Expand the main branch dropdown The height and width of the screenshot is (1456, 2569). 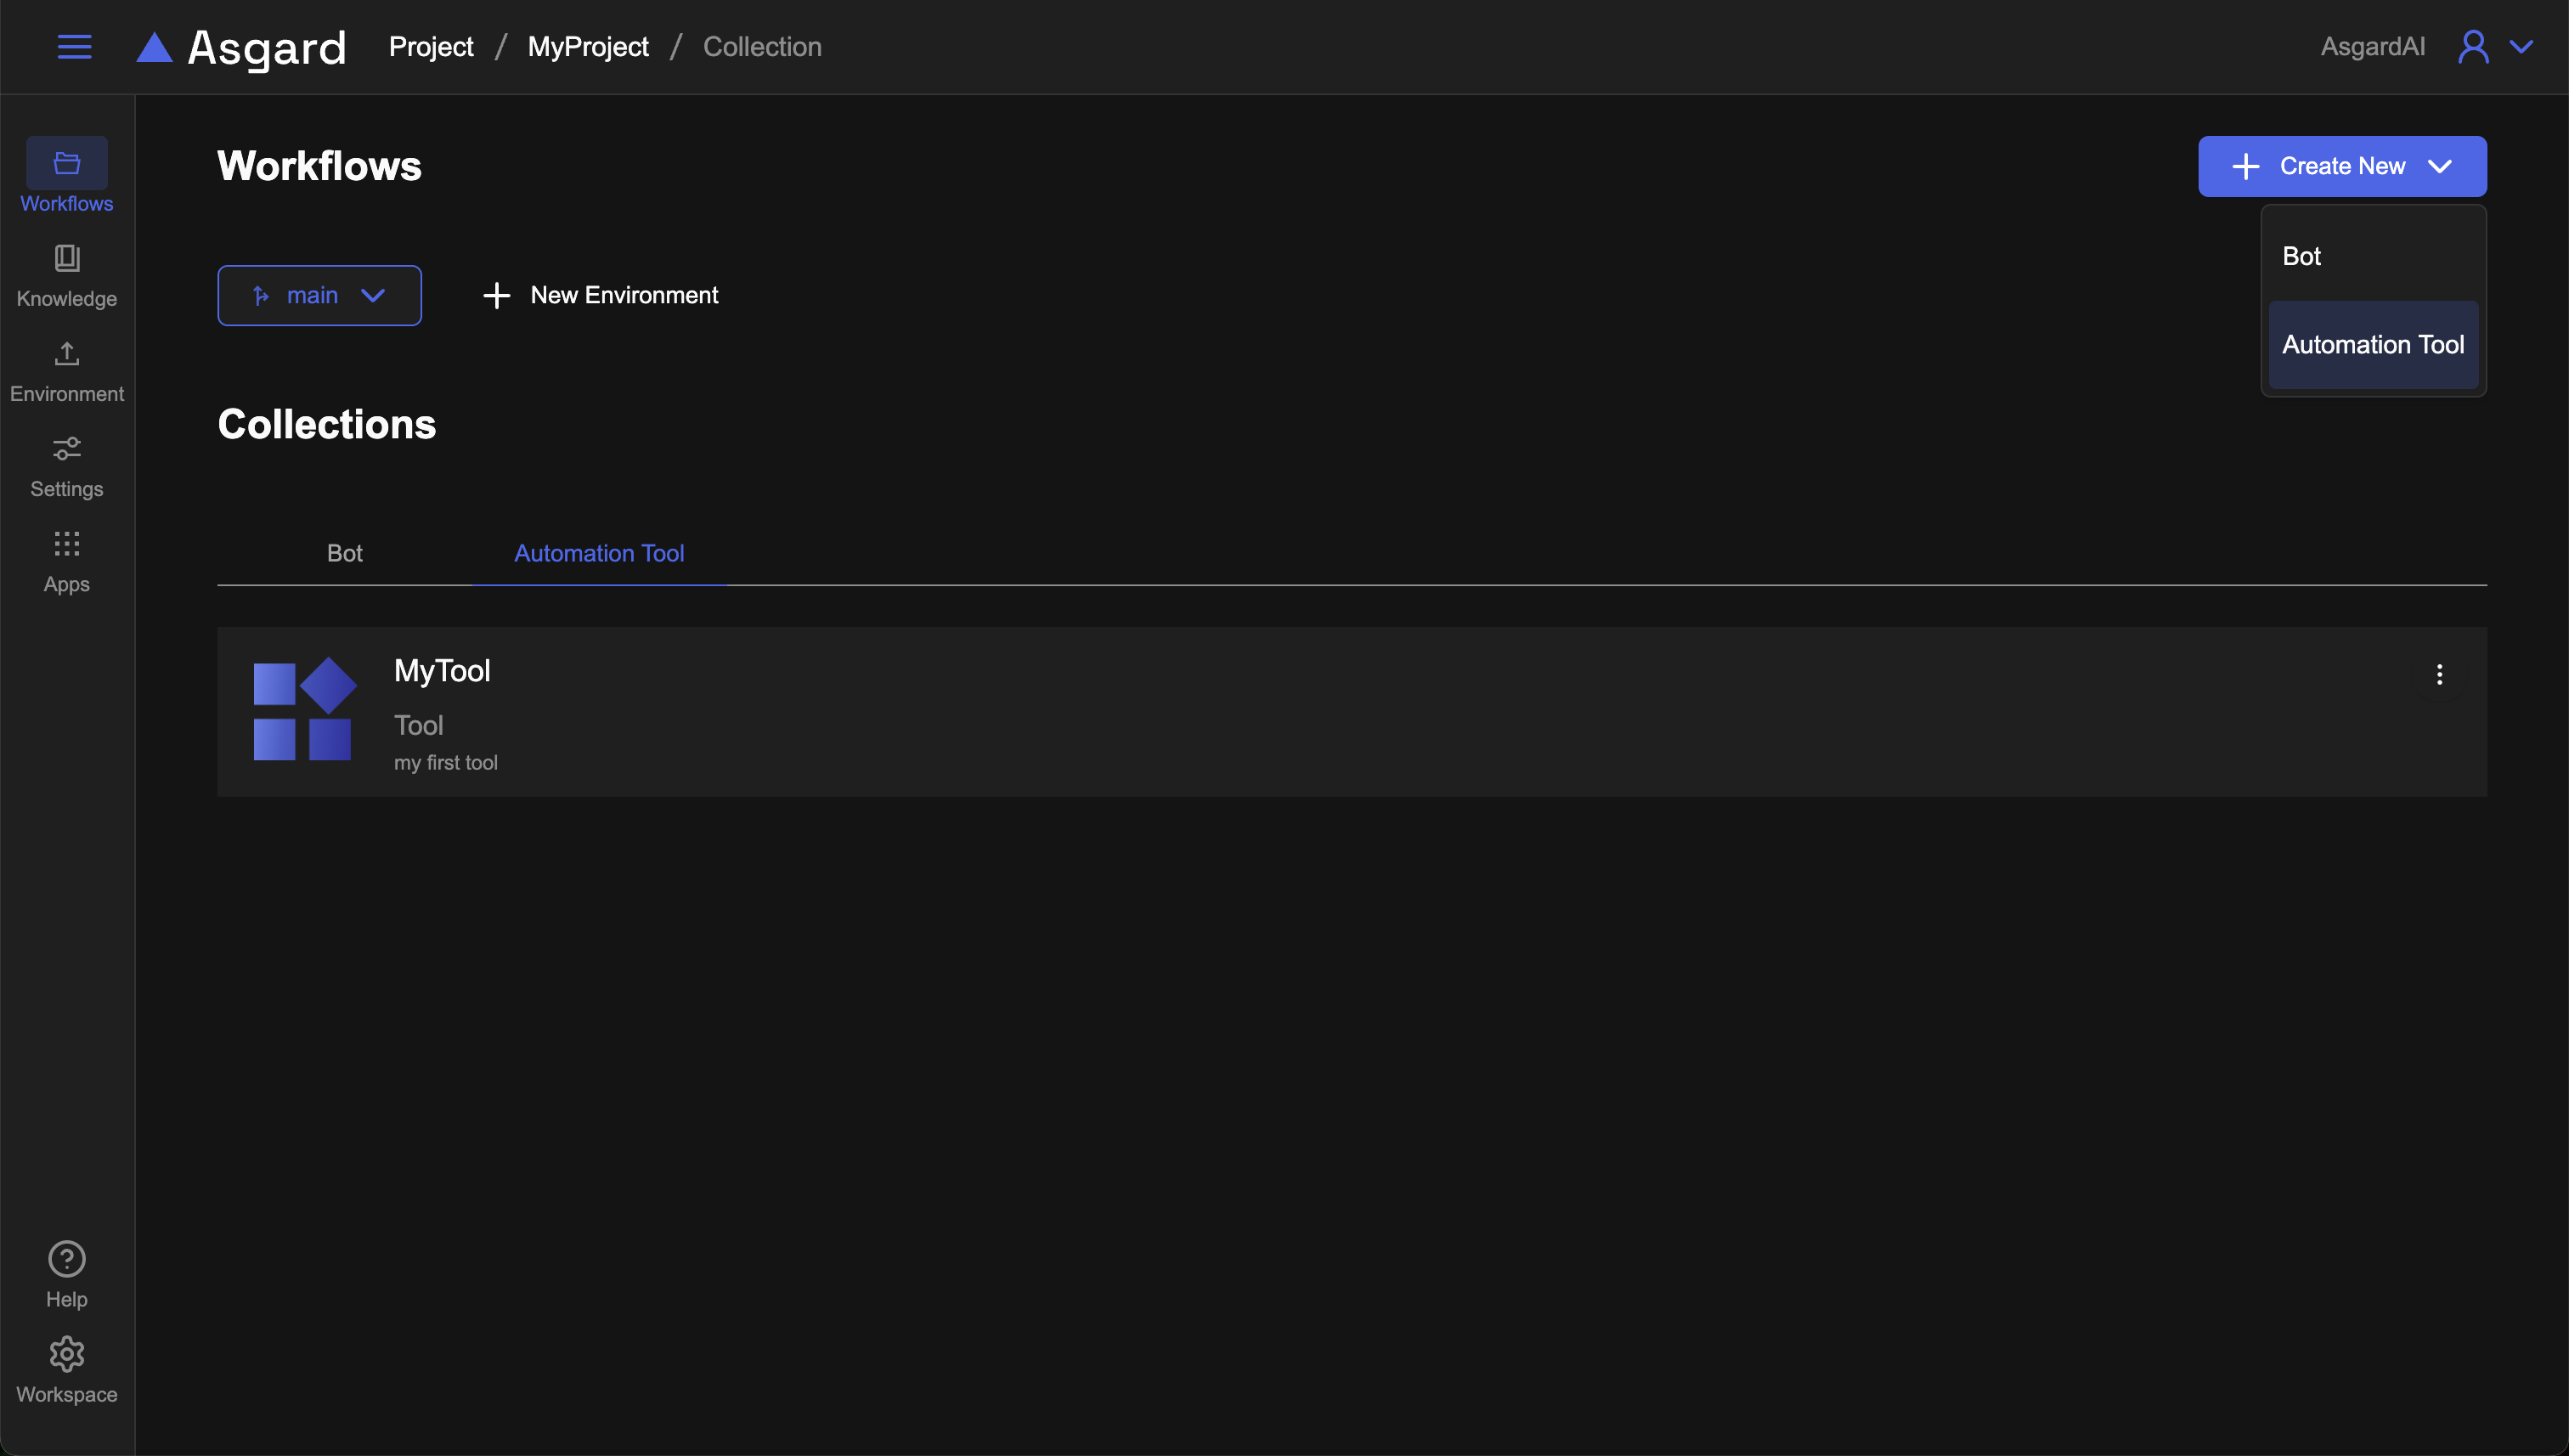319,295
